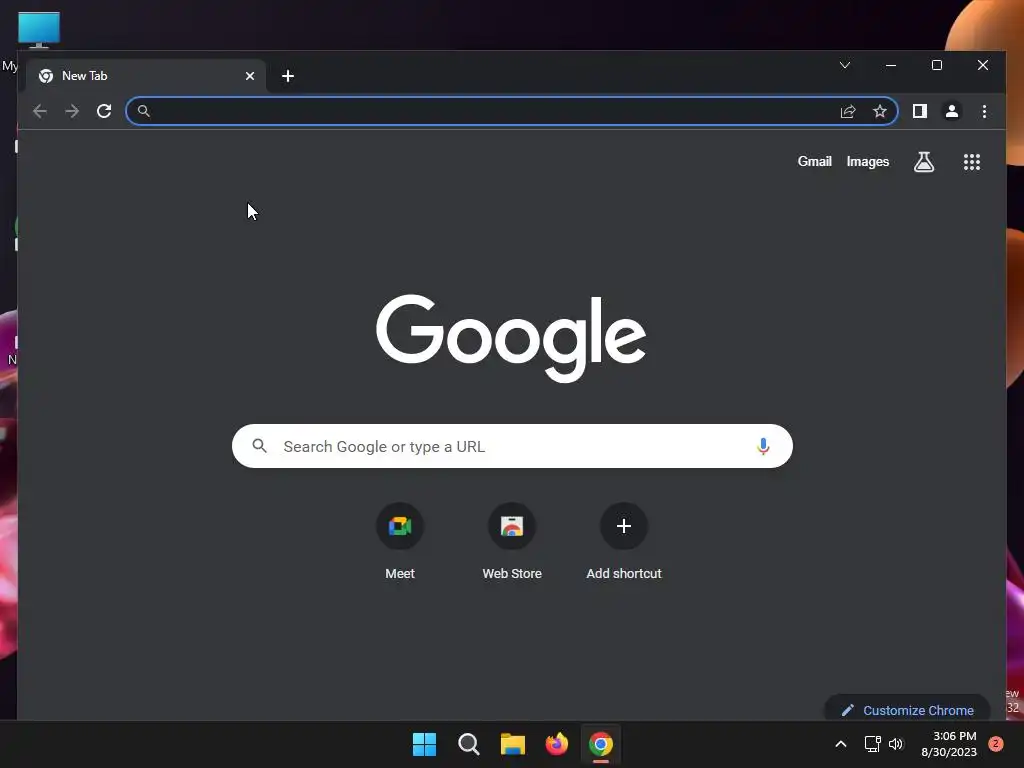
Task: Open the side panel
Action: point(920,112)
